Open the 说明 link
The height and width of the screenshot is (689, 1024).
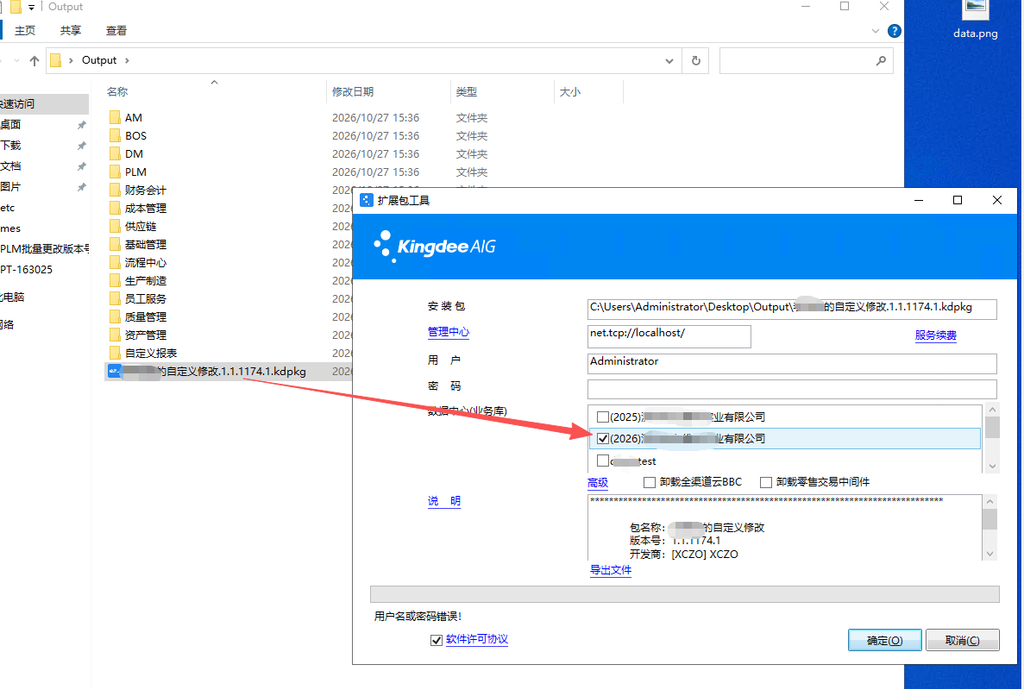pos(444,501)
